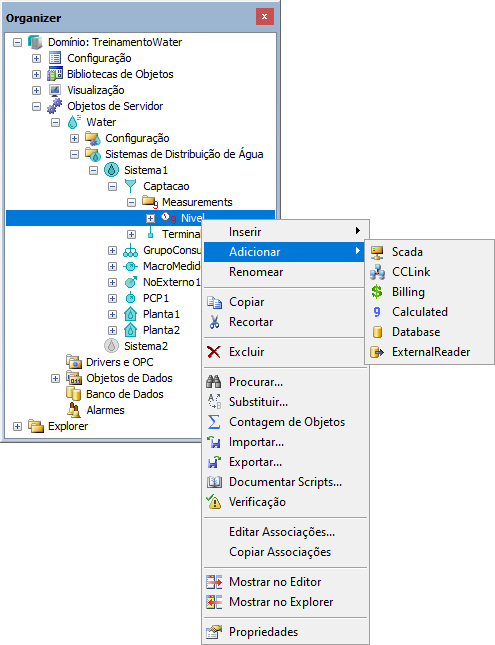This screenshot has width=495, height=645.
Task: Expand the Planta1 tree node
Action: [112, 314]
